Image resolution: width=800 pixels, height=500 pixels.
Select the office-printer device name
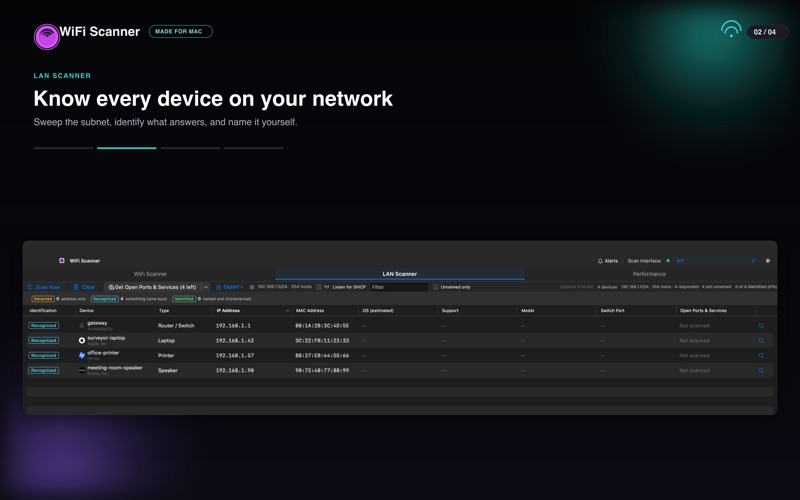pos(103,353)
